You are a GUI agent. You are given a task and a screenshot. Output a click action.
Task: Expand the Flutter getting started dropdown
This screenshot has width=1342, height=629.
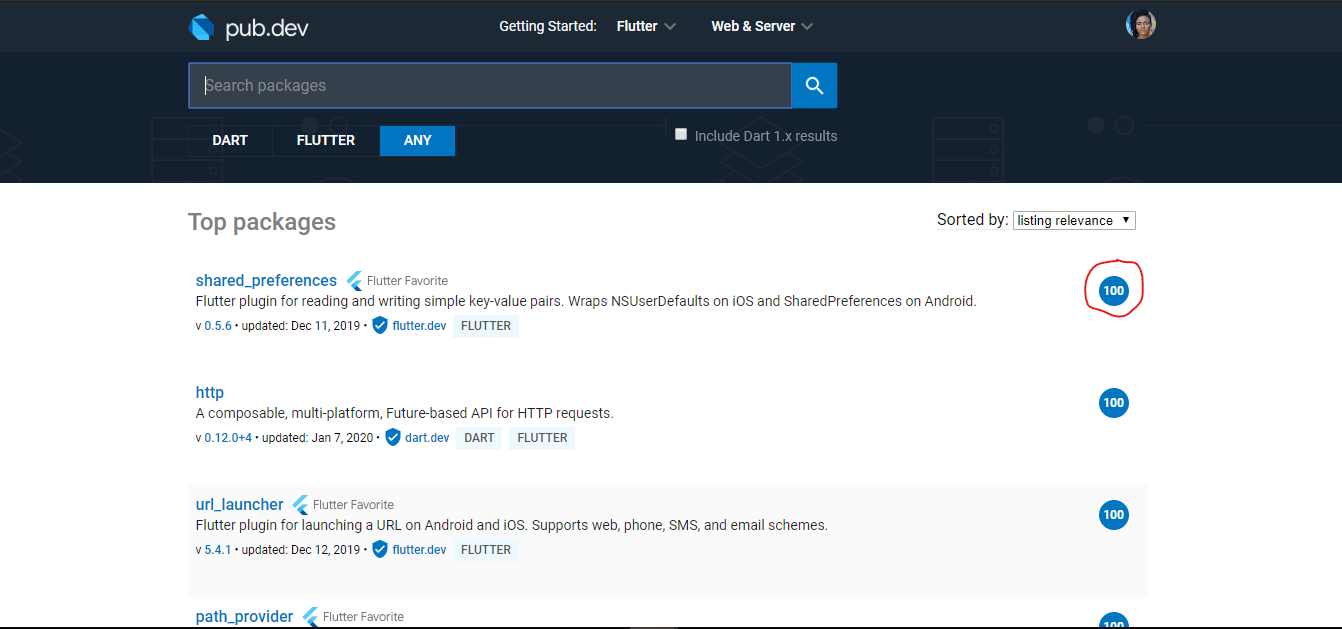[x=645, y=26]
